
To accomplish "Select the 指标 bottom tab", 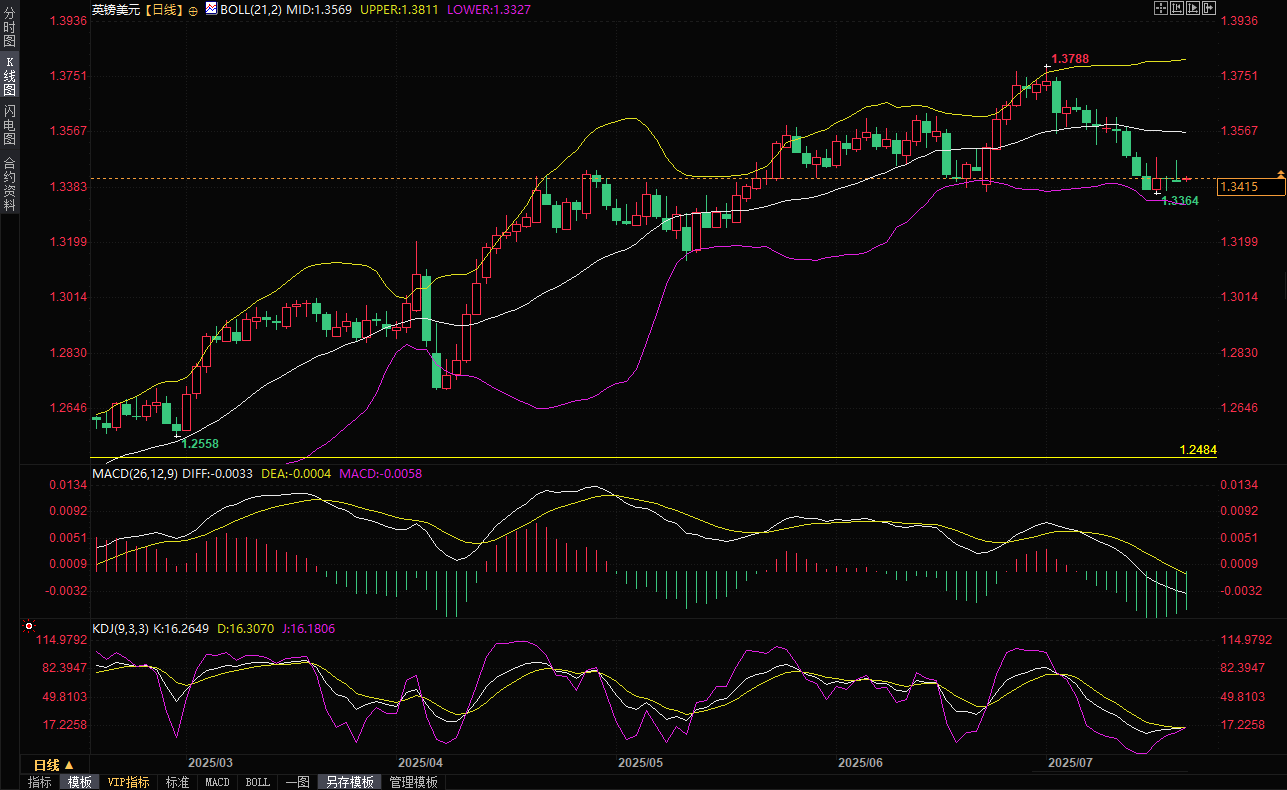I will click(x=40, y=782).
